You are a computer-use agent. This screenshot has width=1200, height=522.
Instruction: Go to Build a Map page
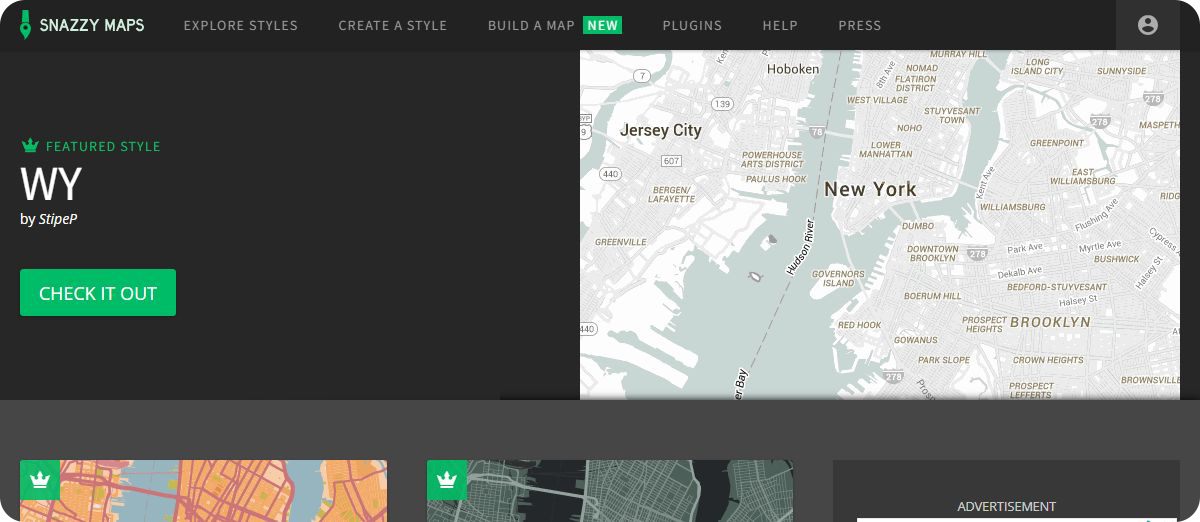[x=531, y=25]
